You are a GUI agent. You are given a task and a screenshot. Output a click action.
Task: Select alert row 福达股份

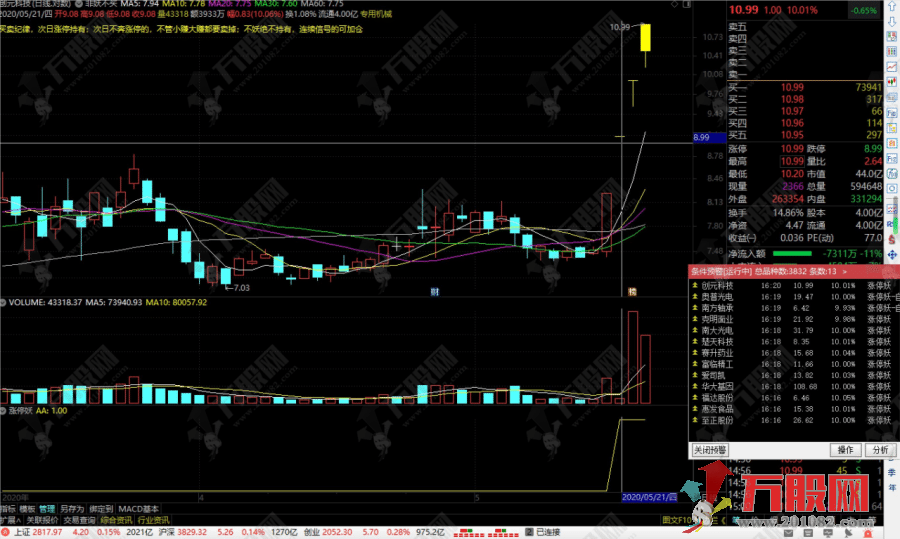794,397
